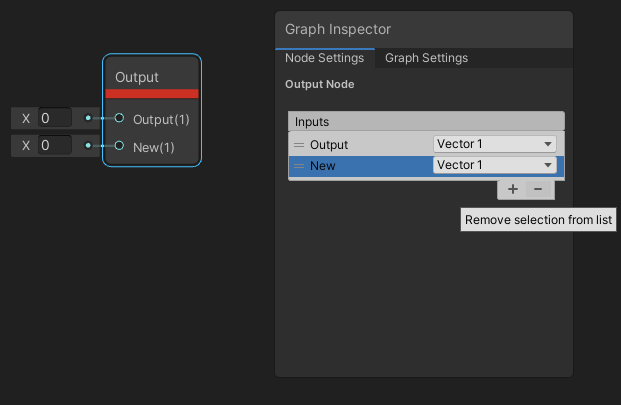This screenshot has height=405, width=621.
Task: Add a new input with the plus button
Action: point(512,189)
